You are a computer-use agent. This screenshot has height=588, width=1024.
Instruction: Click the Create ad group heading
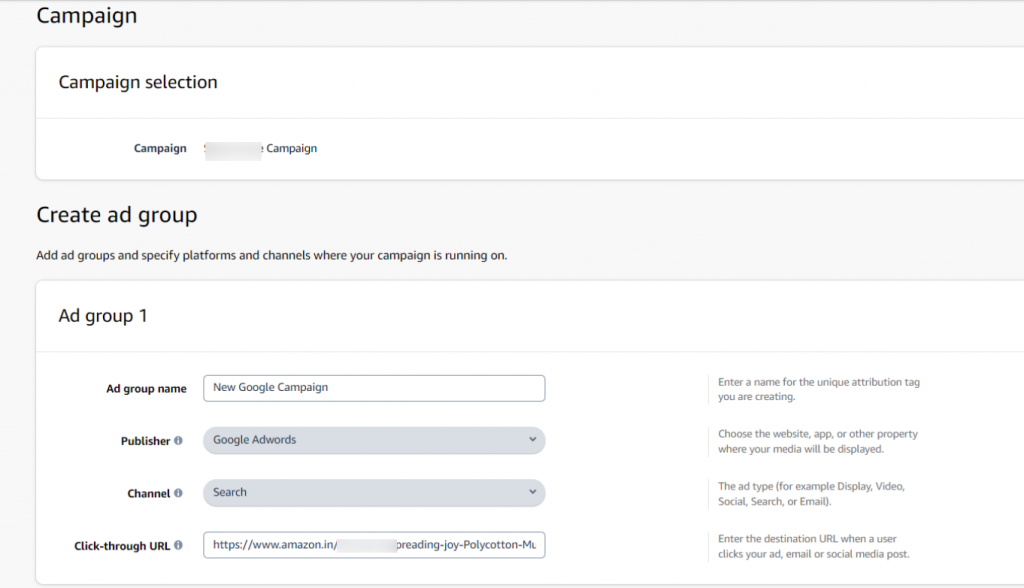116,215
